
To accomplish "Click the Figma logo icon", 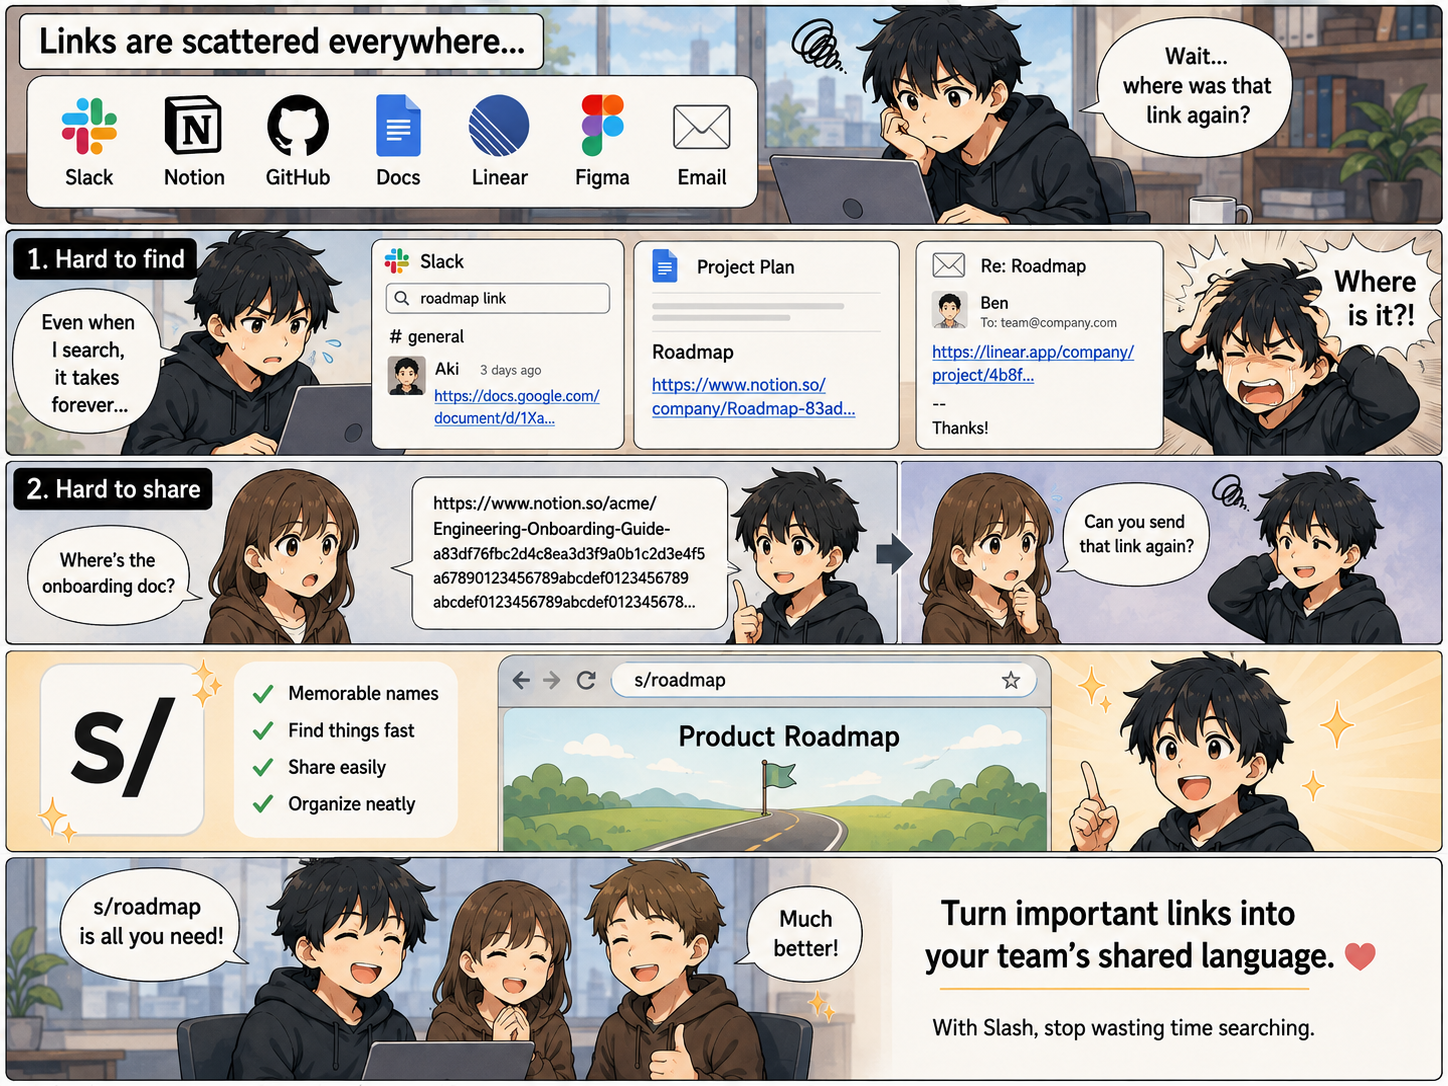I will pyautogui.click(x=603, y=126).
